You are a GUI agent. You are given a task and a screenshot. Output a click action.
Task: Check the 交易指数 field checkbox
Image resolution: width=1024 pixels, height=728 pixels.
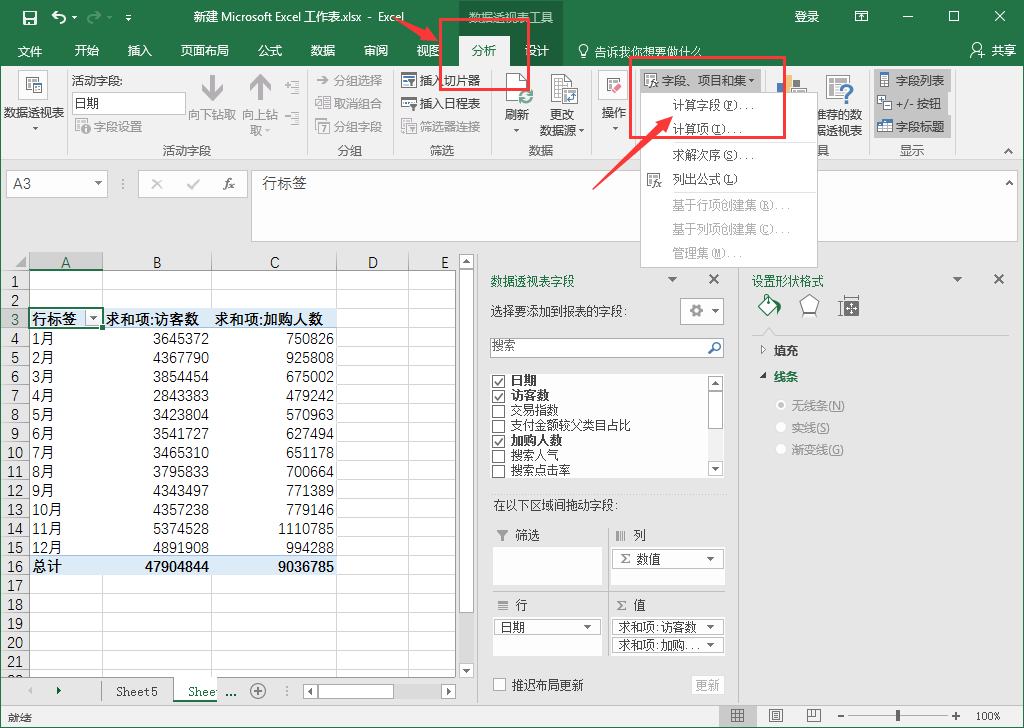(499, 411)
